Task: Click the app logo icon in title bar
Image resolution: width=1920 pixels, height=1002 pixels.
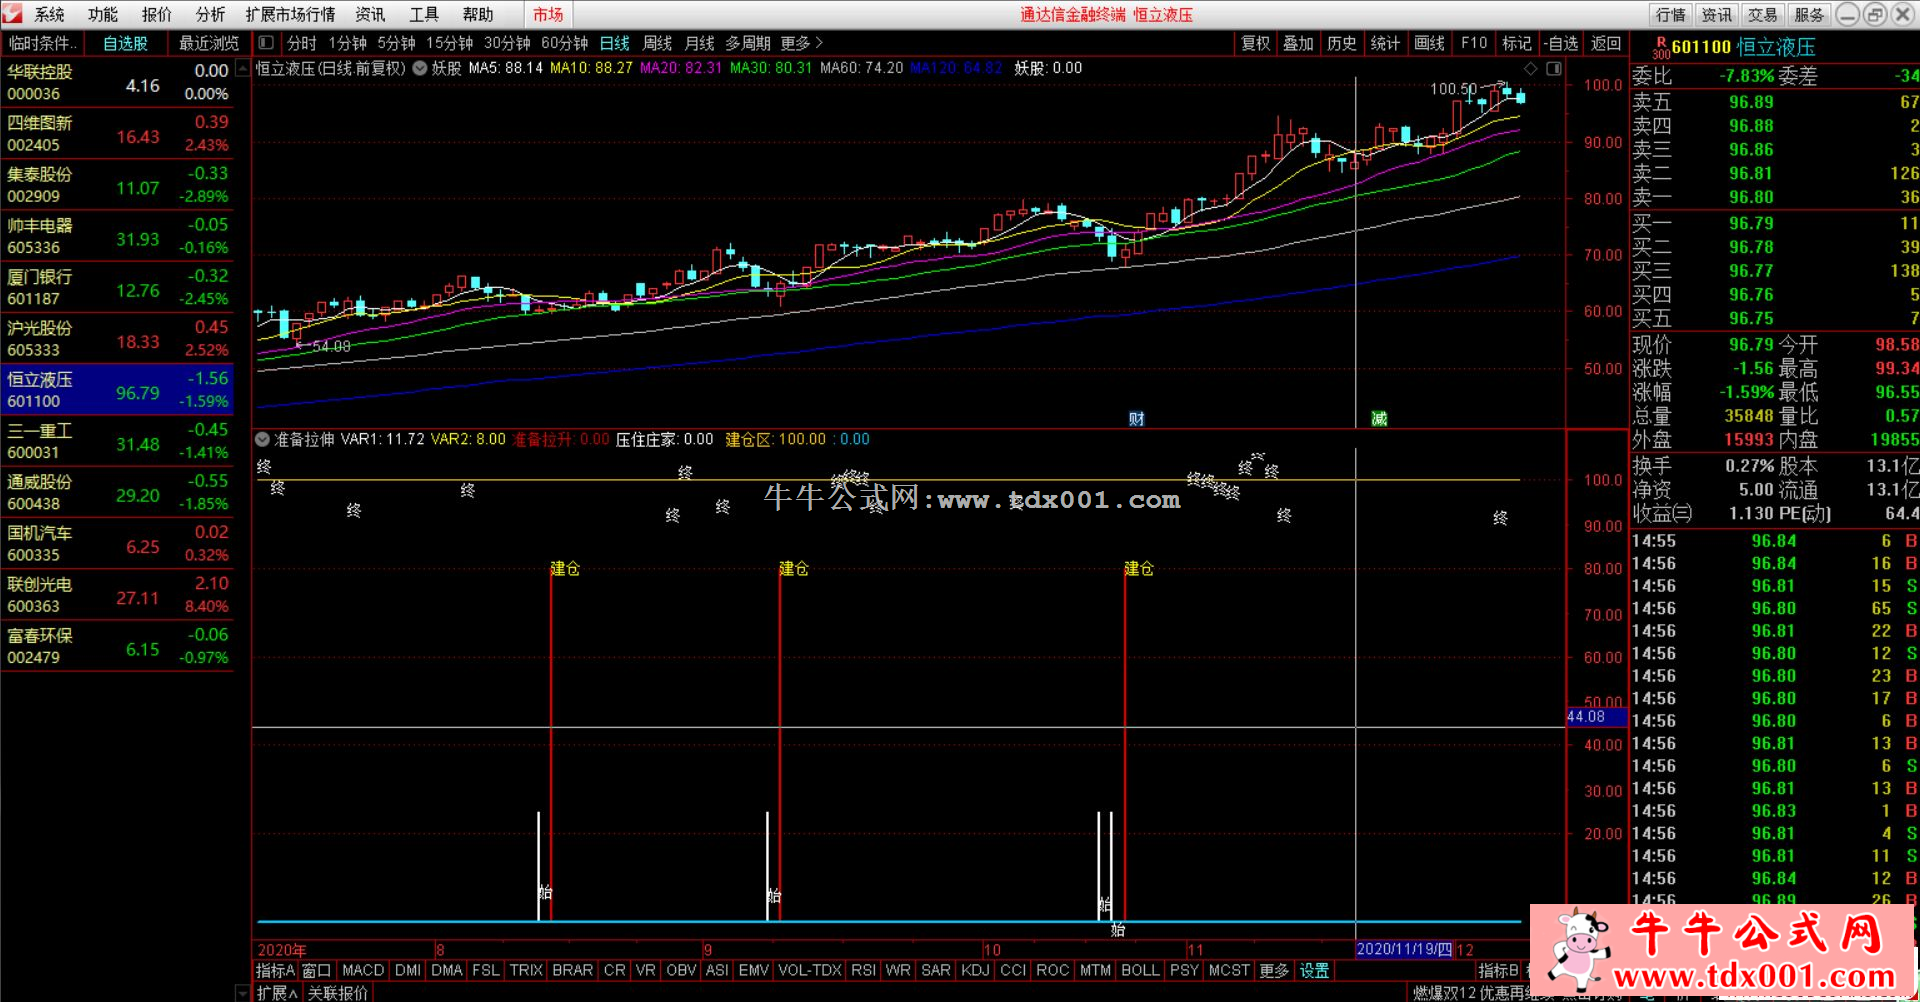Action: [13, 13]
